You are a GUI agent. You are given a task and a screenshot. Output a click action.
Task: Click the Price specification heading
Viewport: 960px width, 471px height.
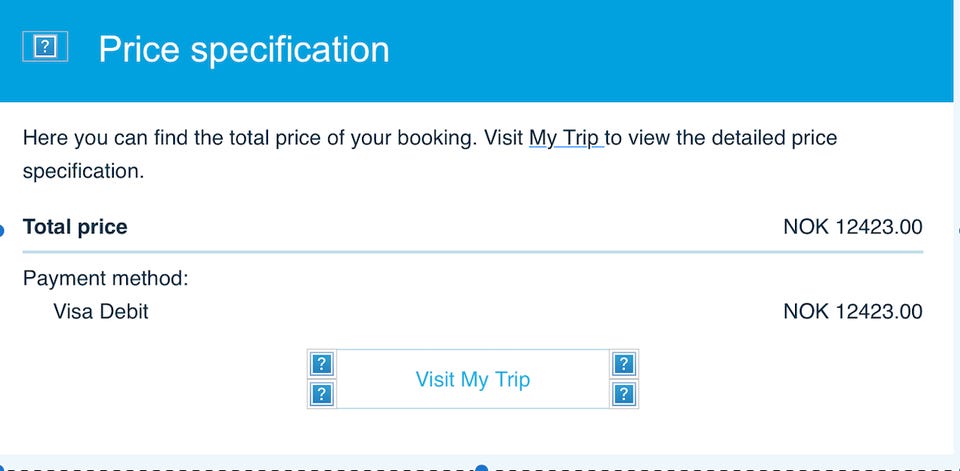(x=243, y=49)
